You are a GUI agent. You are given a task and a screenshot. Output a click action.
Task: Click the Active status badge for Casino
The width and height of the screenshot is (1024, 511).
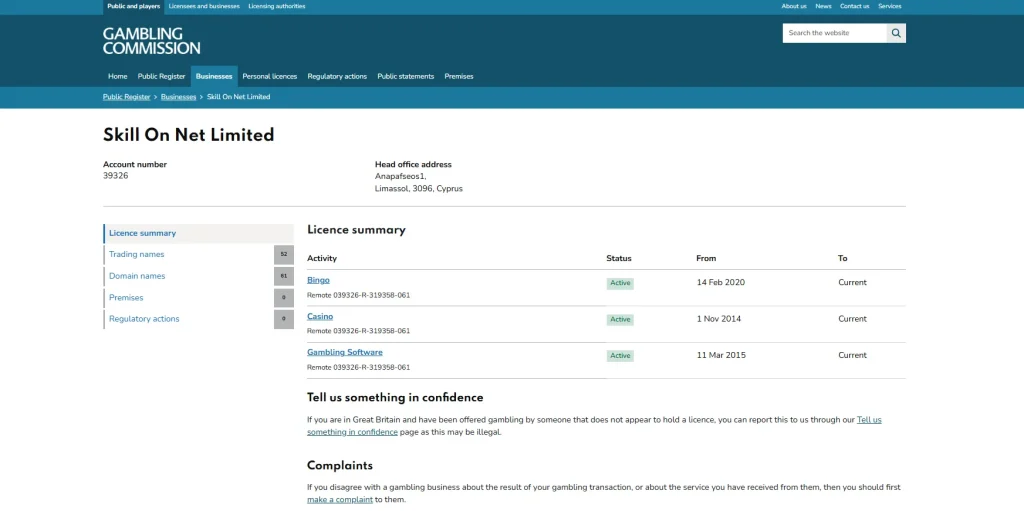point(620,320)
